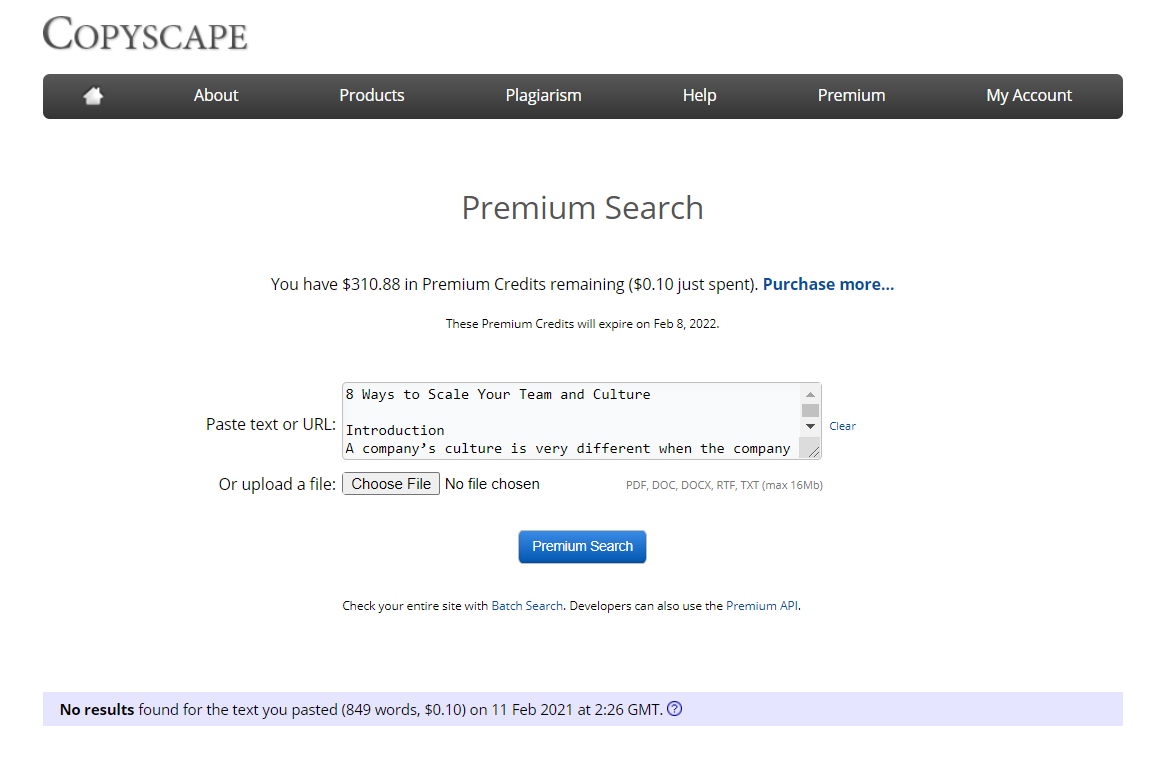This screenshot has width=1155, height=777.
Task: Open the Help menu
Action: pos(699,96)
